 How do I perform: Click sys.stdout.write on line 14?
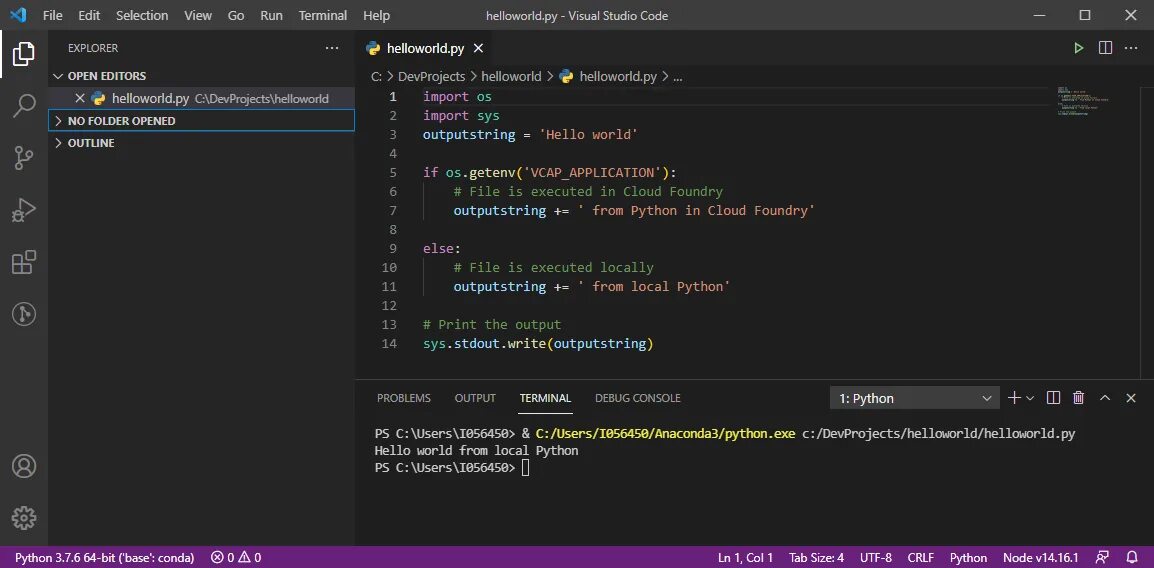pyautogui.click(x=484, y=344)
